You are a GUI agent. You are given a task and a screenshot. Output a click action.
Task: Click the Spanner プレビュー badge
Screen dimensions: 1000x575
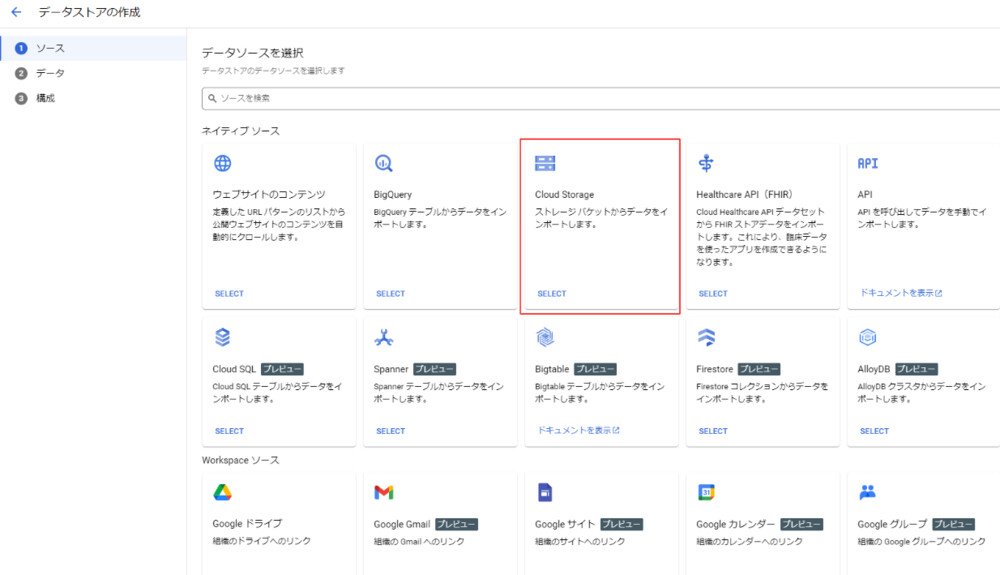434,369
